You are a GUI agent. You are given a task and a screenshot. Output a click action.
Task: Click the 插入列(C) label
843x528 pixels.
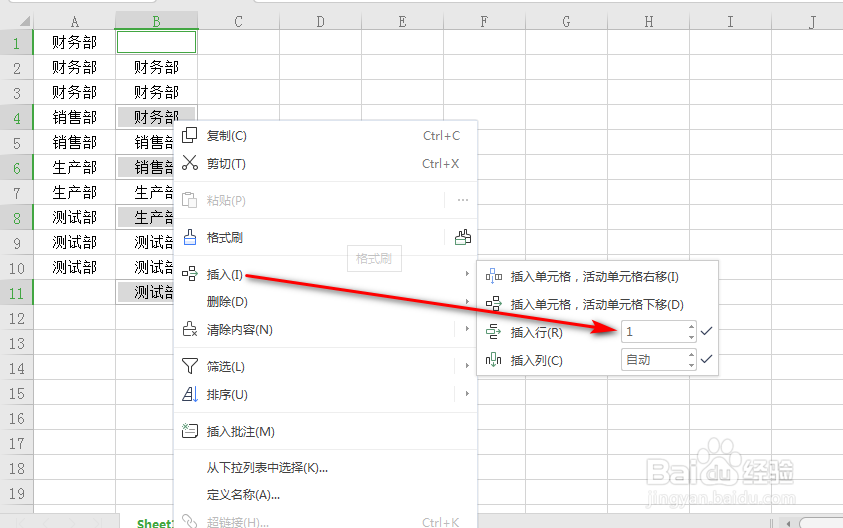(x=536, y=360)
